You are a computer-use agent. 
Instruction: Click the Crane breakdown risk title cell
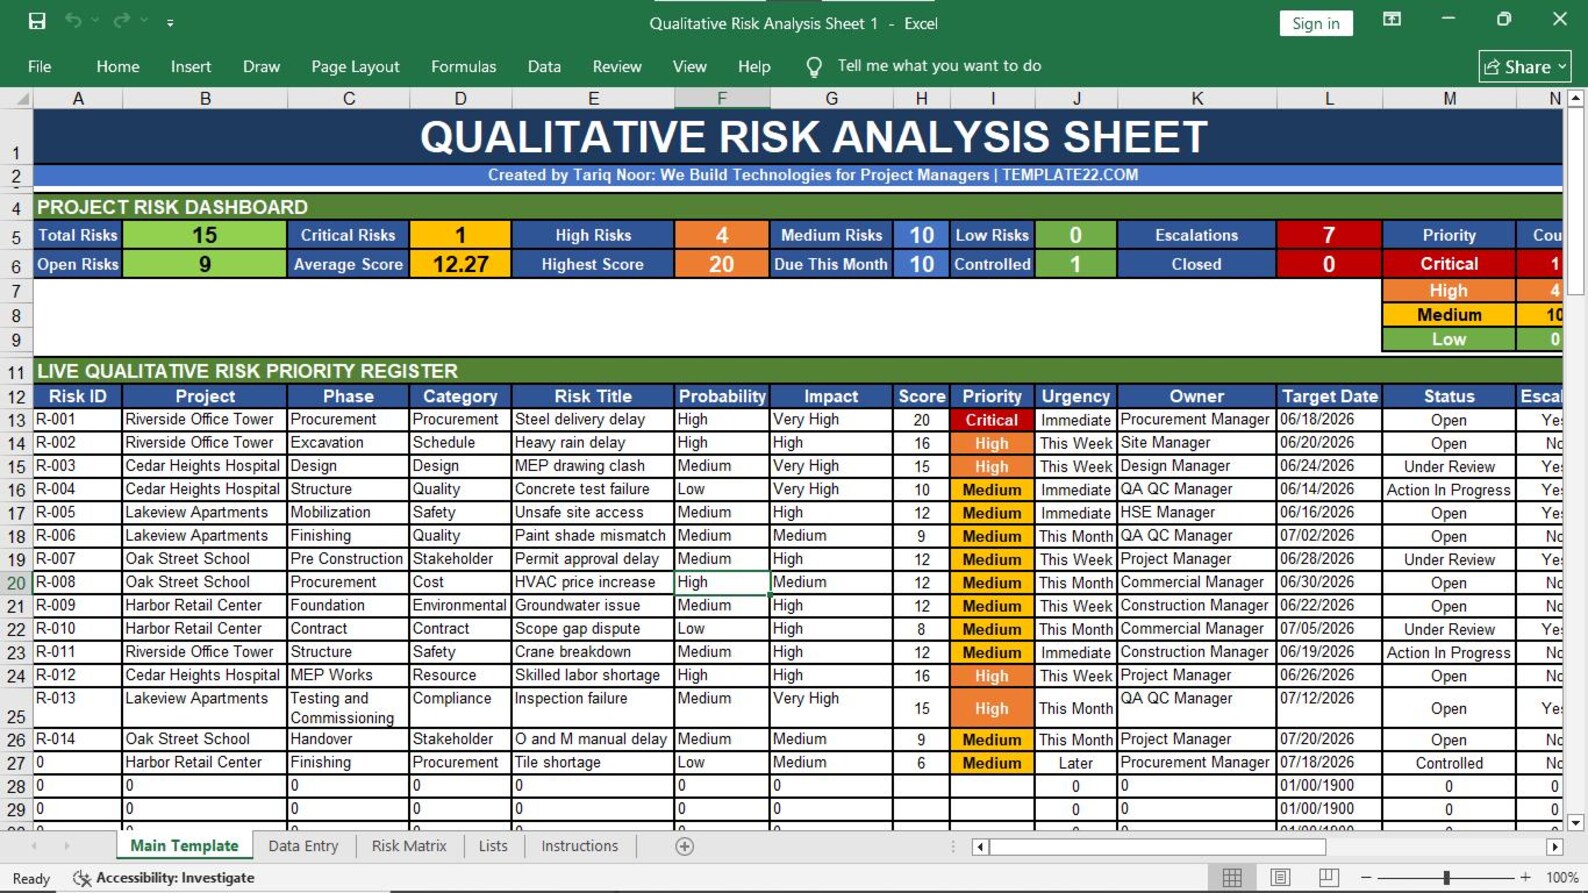[x=593, y=652]
